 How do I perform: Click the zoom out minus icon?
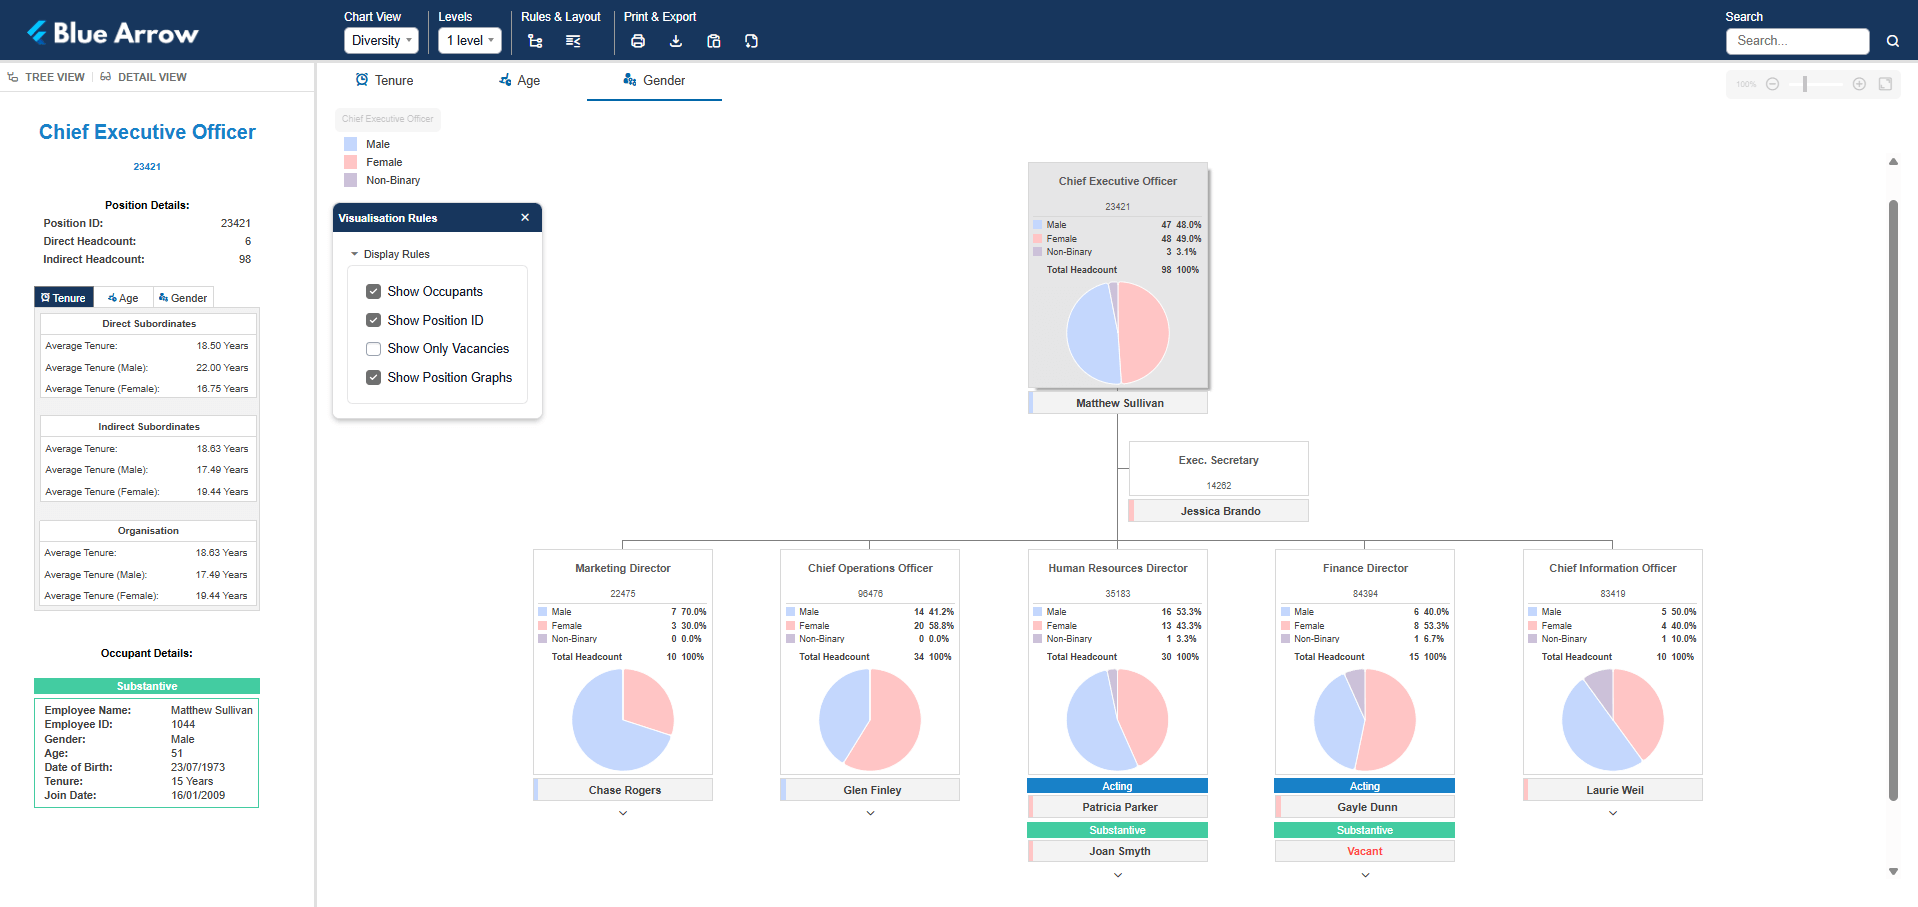point(1772,84)
